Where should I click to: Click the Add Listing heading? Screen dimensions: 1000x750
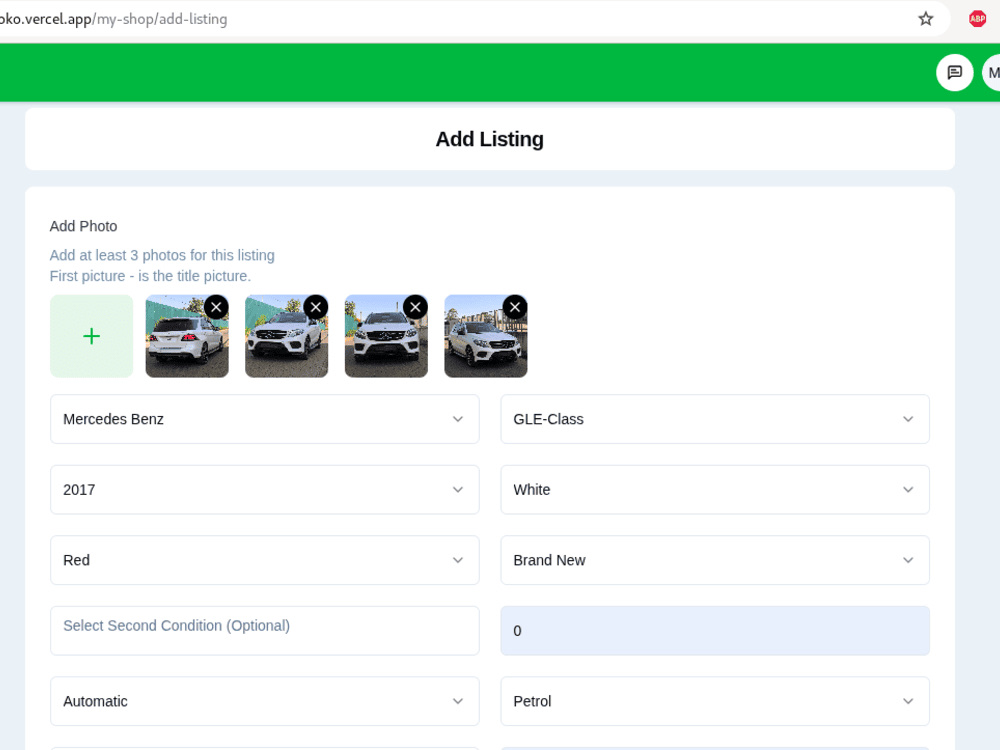coord(490,139)
